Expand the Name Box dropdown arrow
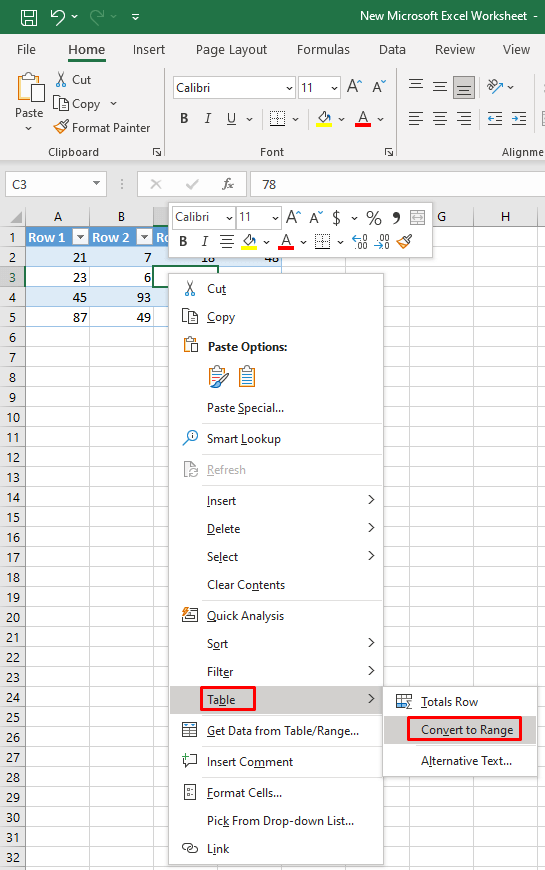Viewport: 545px width, 870px height. 97,183
